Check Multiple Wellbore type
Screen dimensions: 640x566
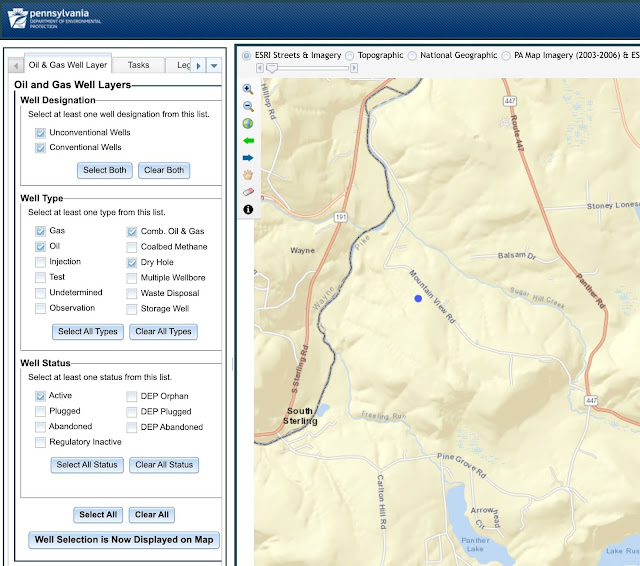(x=131, y=278)
